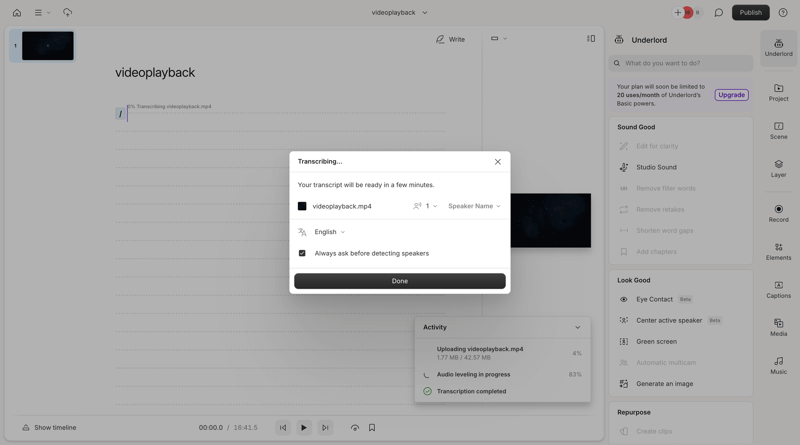800x445 pixels.
Task: Open the hamburger main menu
Action: [x=42, y=13]
